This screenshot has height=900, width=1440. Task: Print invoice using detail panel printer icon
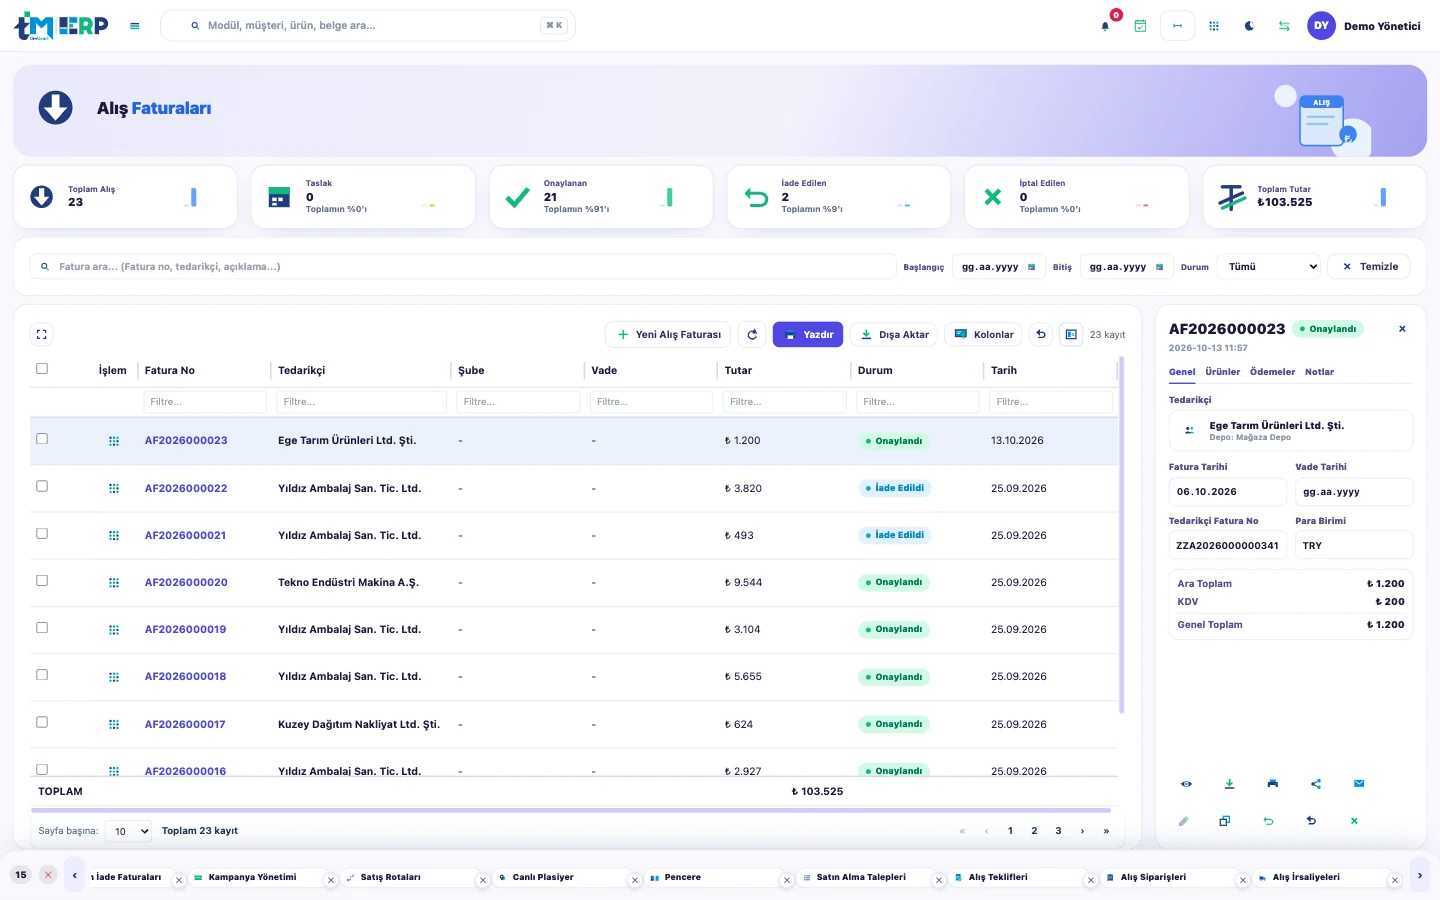[1272, 784]
